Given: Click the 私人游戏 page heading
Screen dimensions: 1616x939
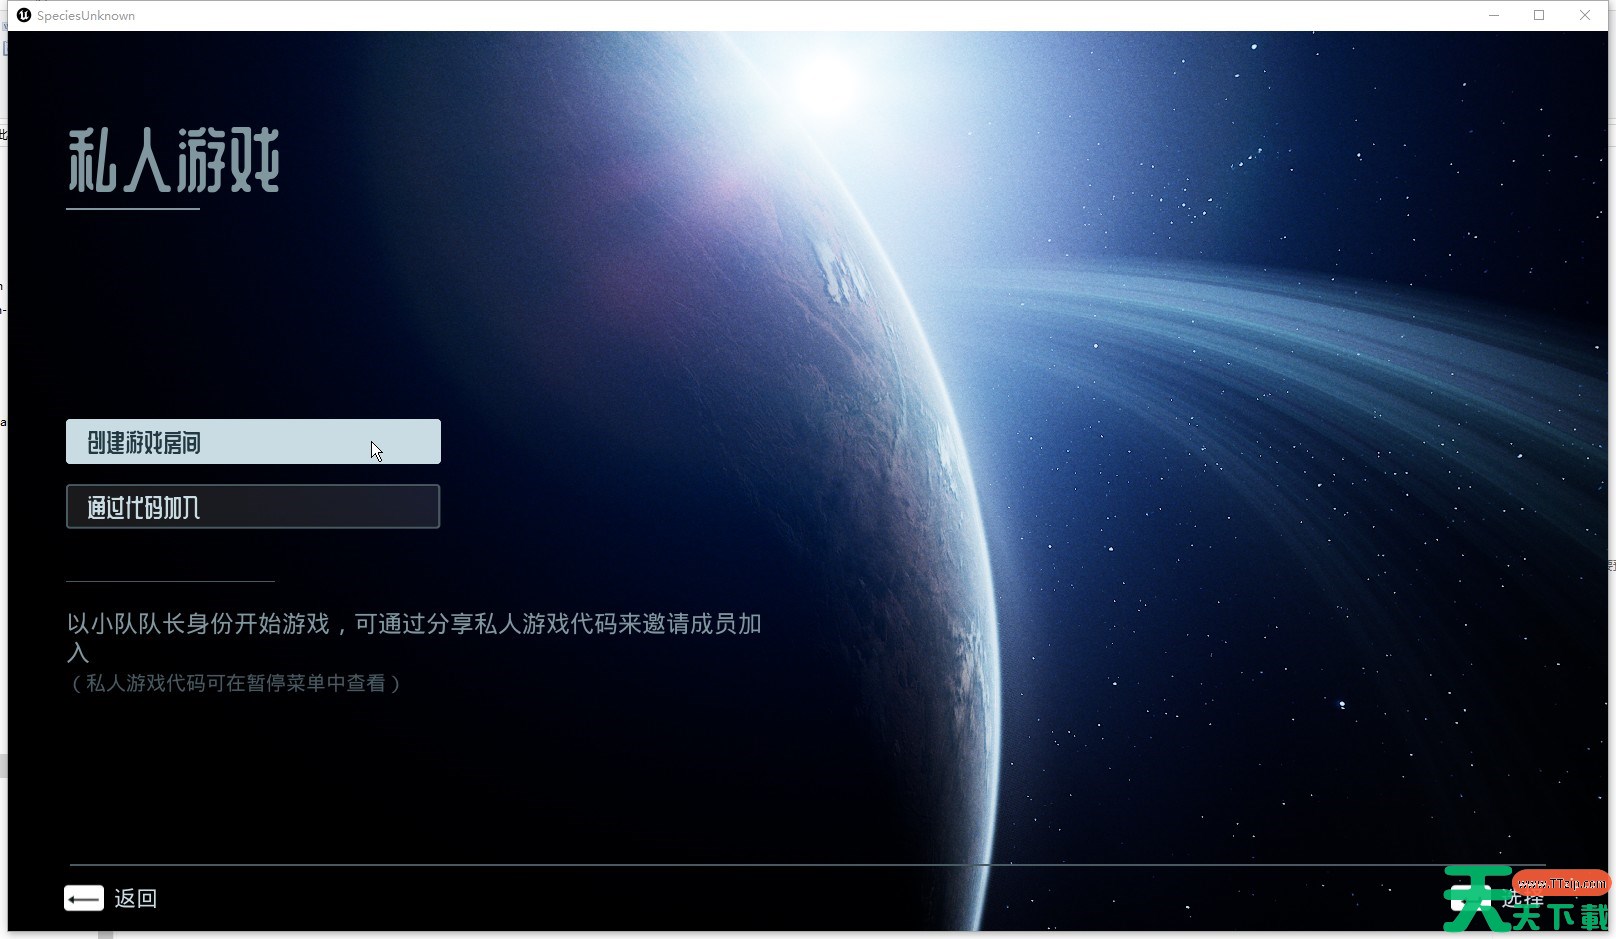Looking at the screenshot, I should pos(173,161).
